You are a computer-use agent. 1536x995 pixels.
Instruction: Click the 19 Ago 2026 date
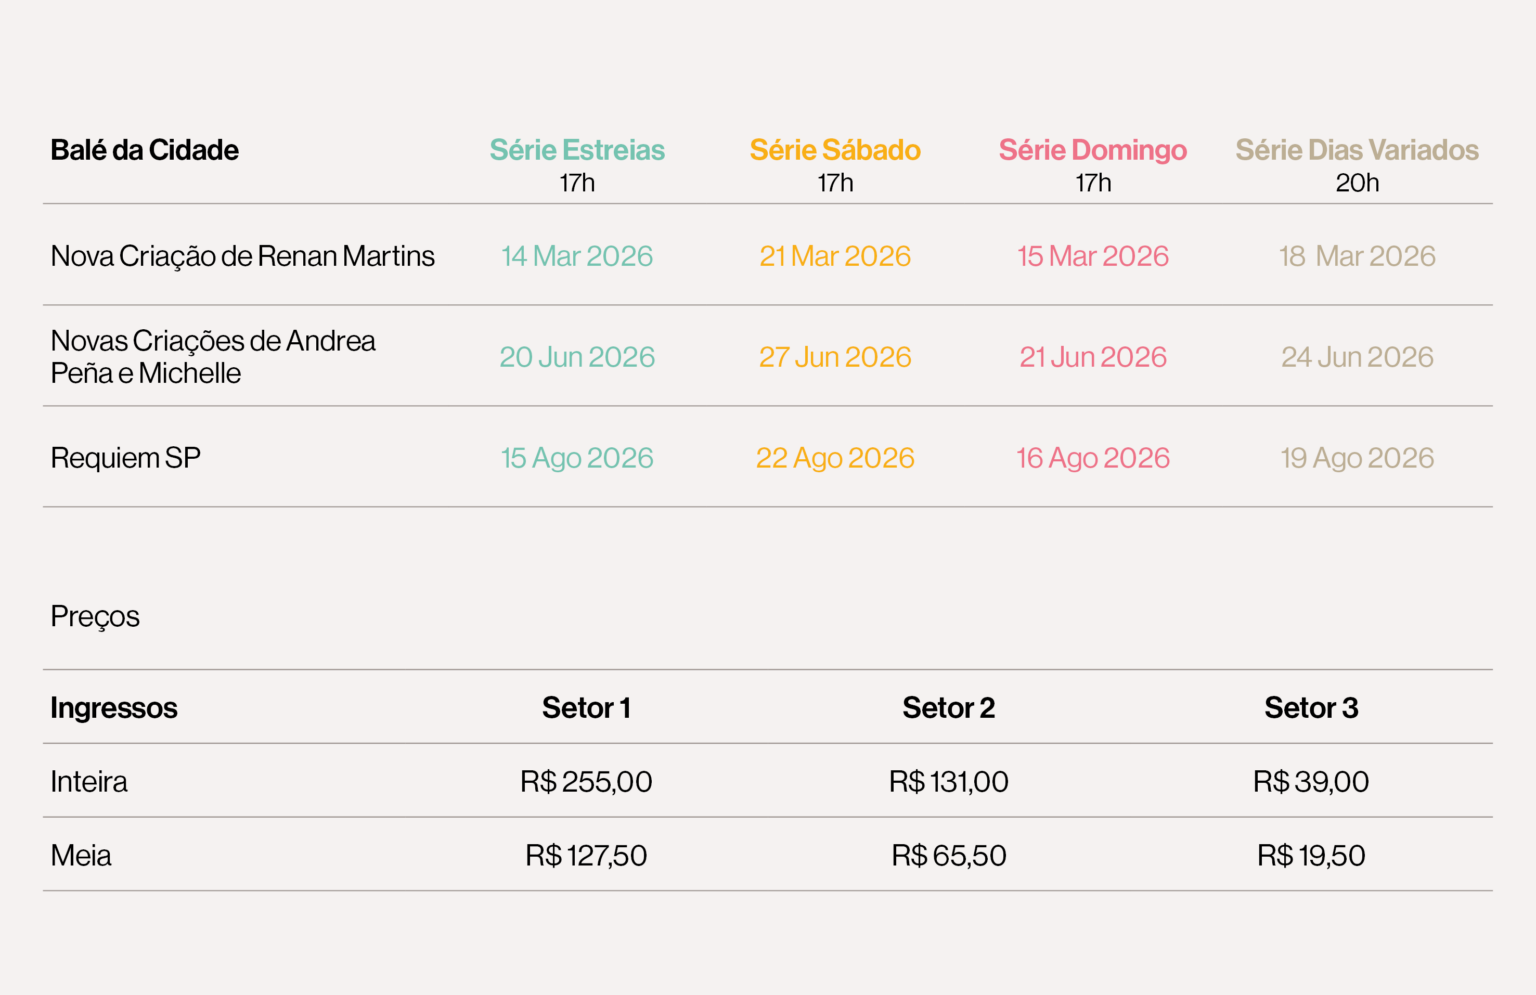pos(1357,458)
